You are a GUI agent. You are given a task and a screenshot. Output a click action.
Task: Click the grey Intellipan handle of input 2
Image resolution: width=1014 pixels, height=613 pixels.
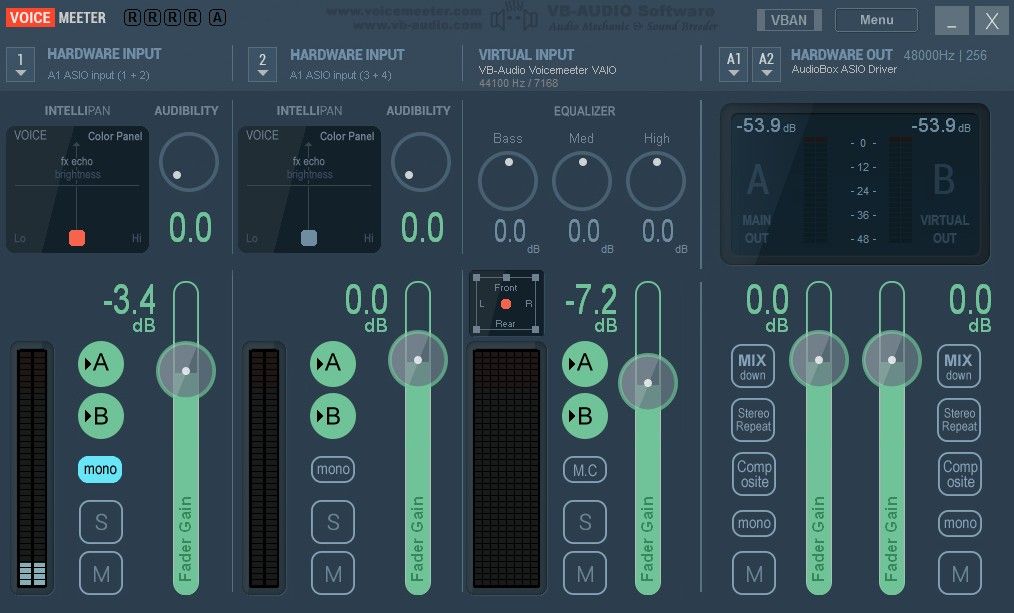click(x=309, y=238)
